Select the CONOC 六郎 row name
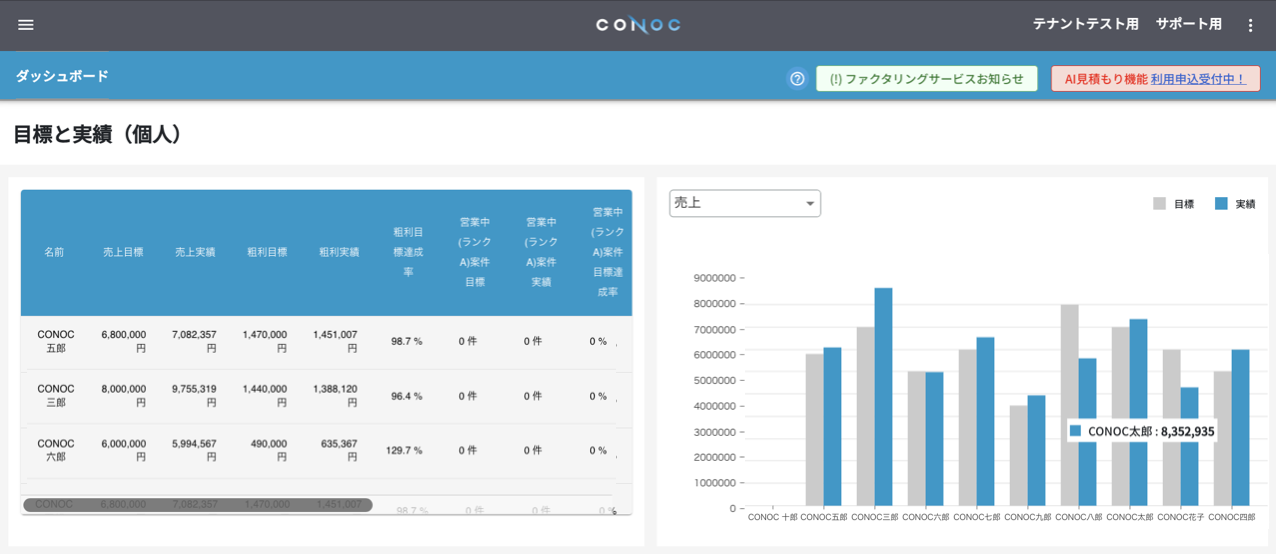 (56, 450)
